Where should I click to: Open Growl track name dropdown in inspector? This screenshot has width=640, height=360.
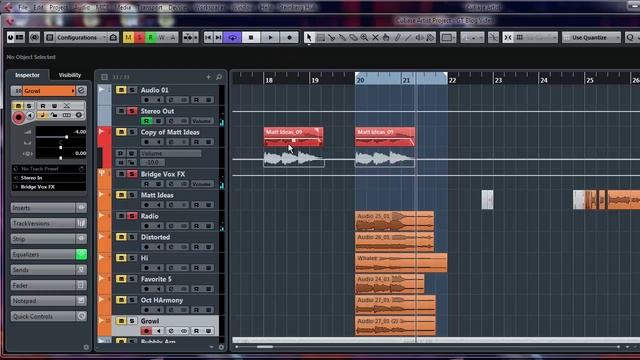(73, 91)
